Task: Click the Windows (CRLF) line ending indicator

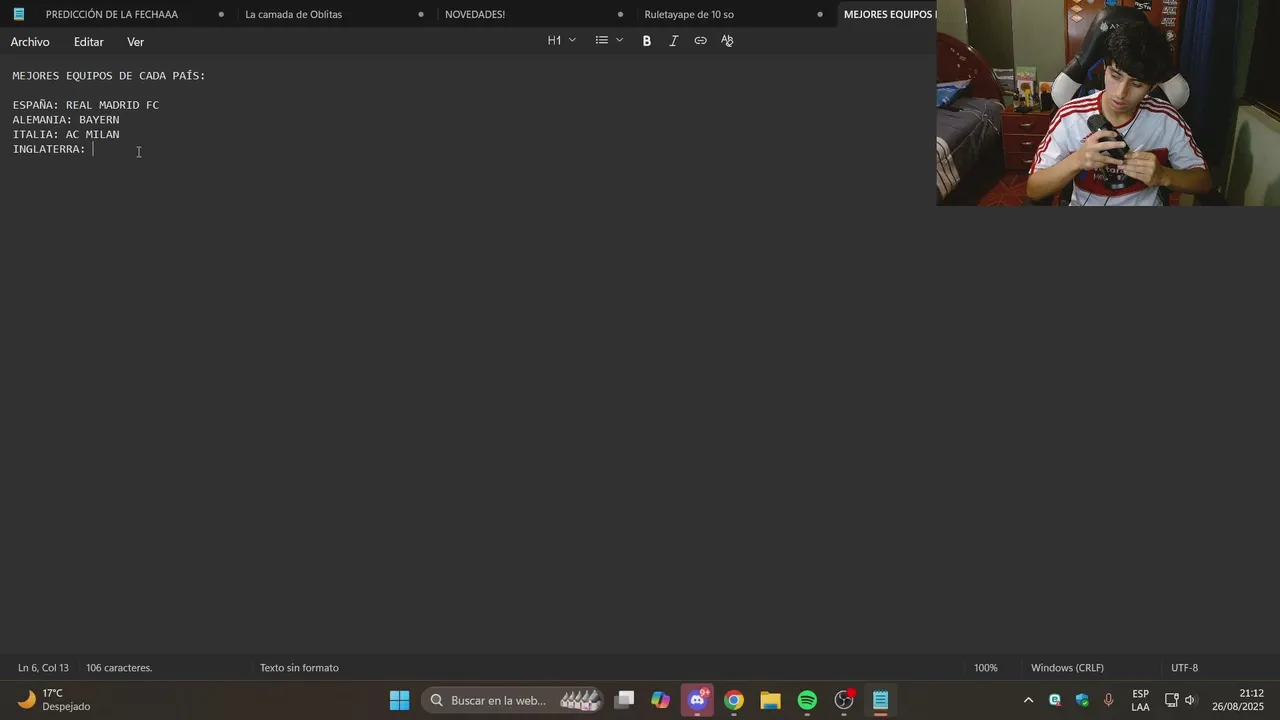Action: [x=1067, y=667]
